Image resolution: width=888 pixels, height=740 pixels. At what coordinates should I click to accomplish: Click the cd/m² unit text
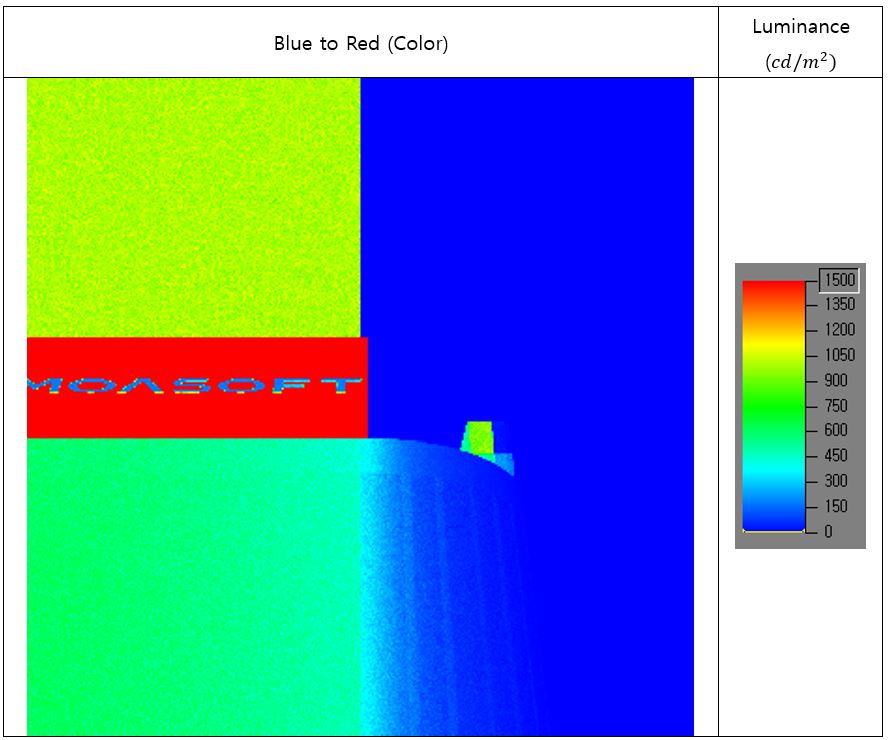click(x=801, y=61)
